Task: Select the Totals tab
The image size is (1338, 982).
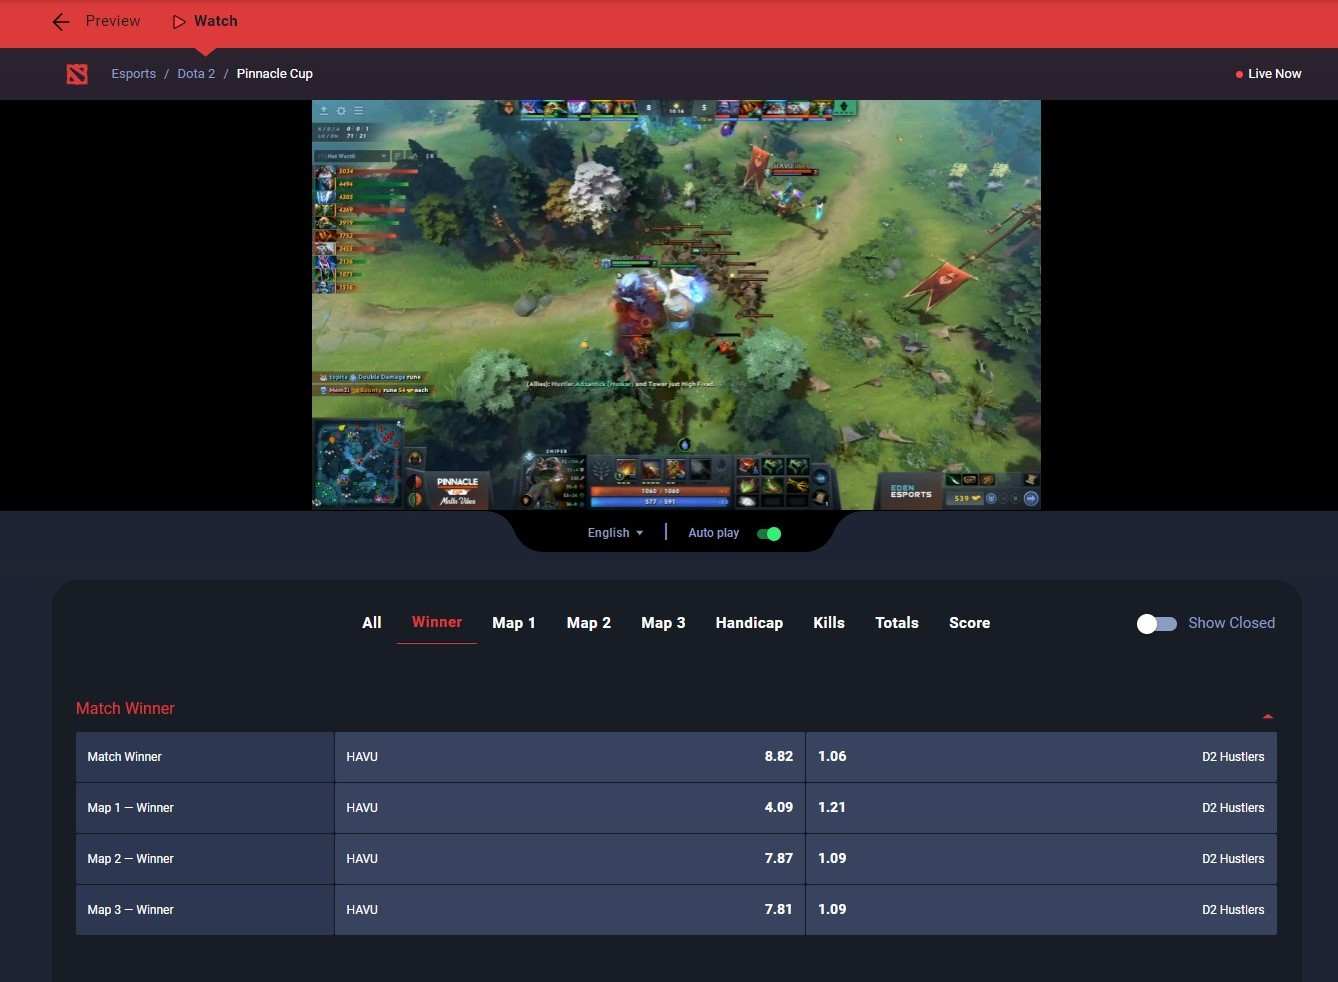Action: [897, 623]
